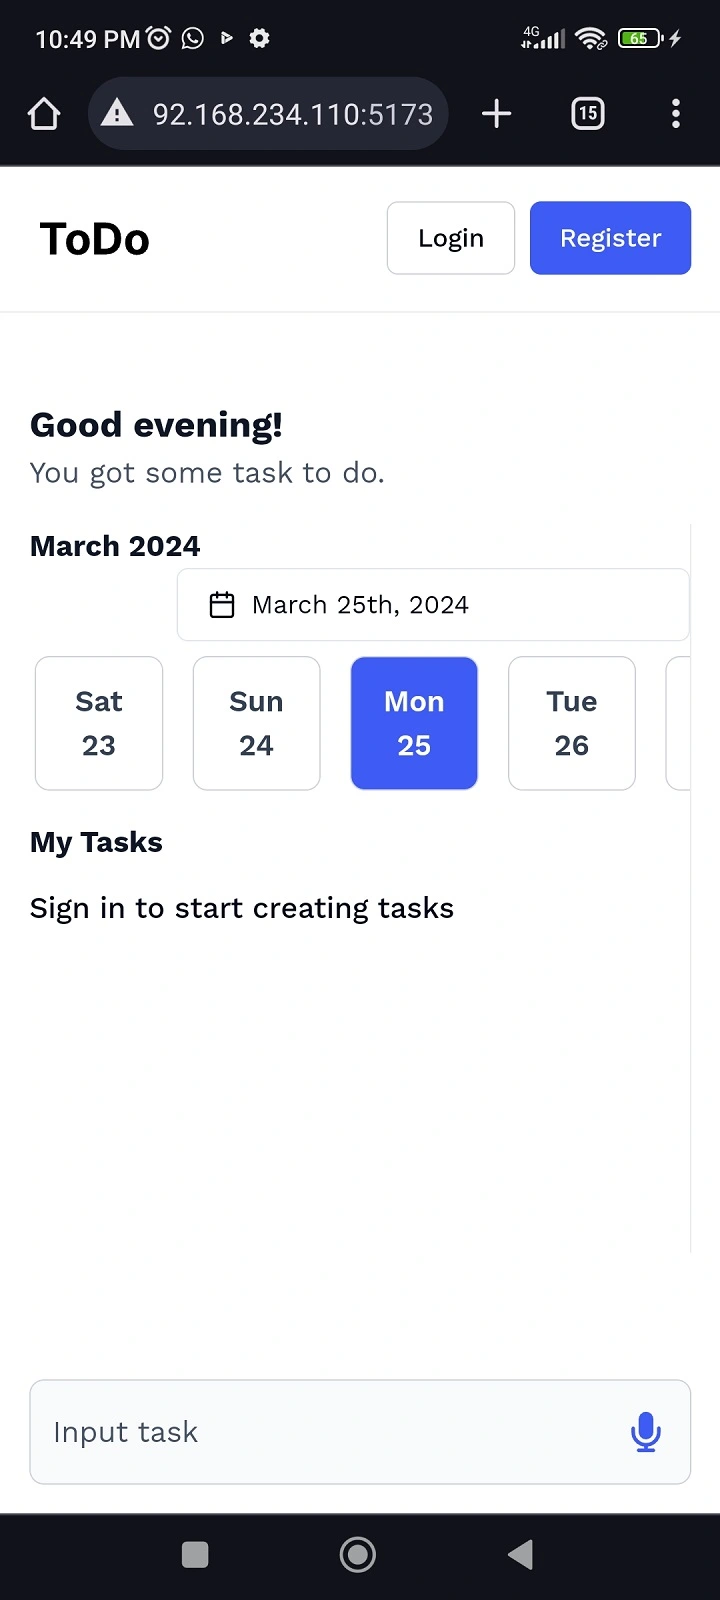This screenshot has height=1600, width=720.
Task: Open the browser tabs overview showing 15 tabs
Action: pos(587,113)
